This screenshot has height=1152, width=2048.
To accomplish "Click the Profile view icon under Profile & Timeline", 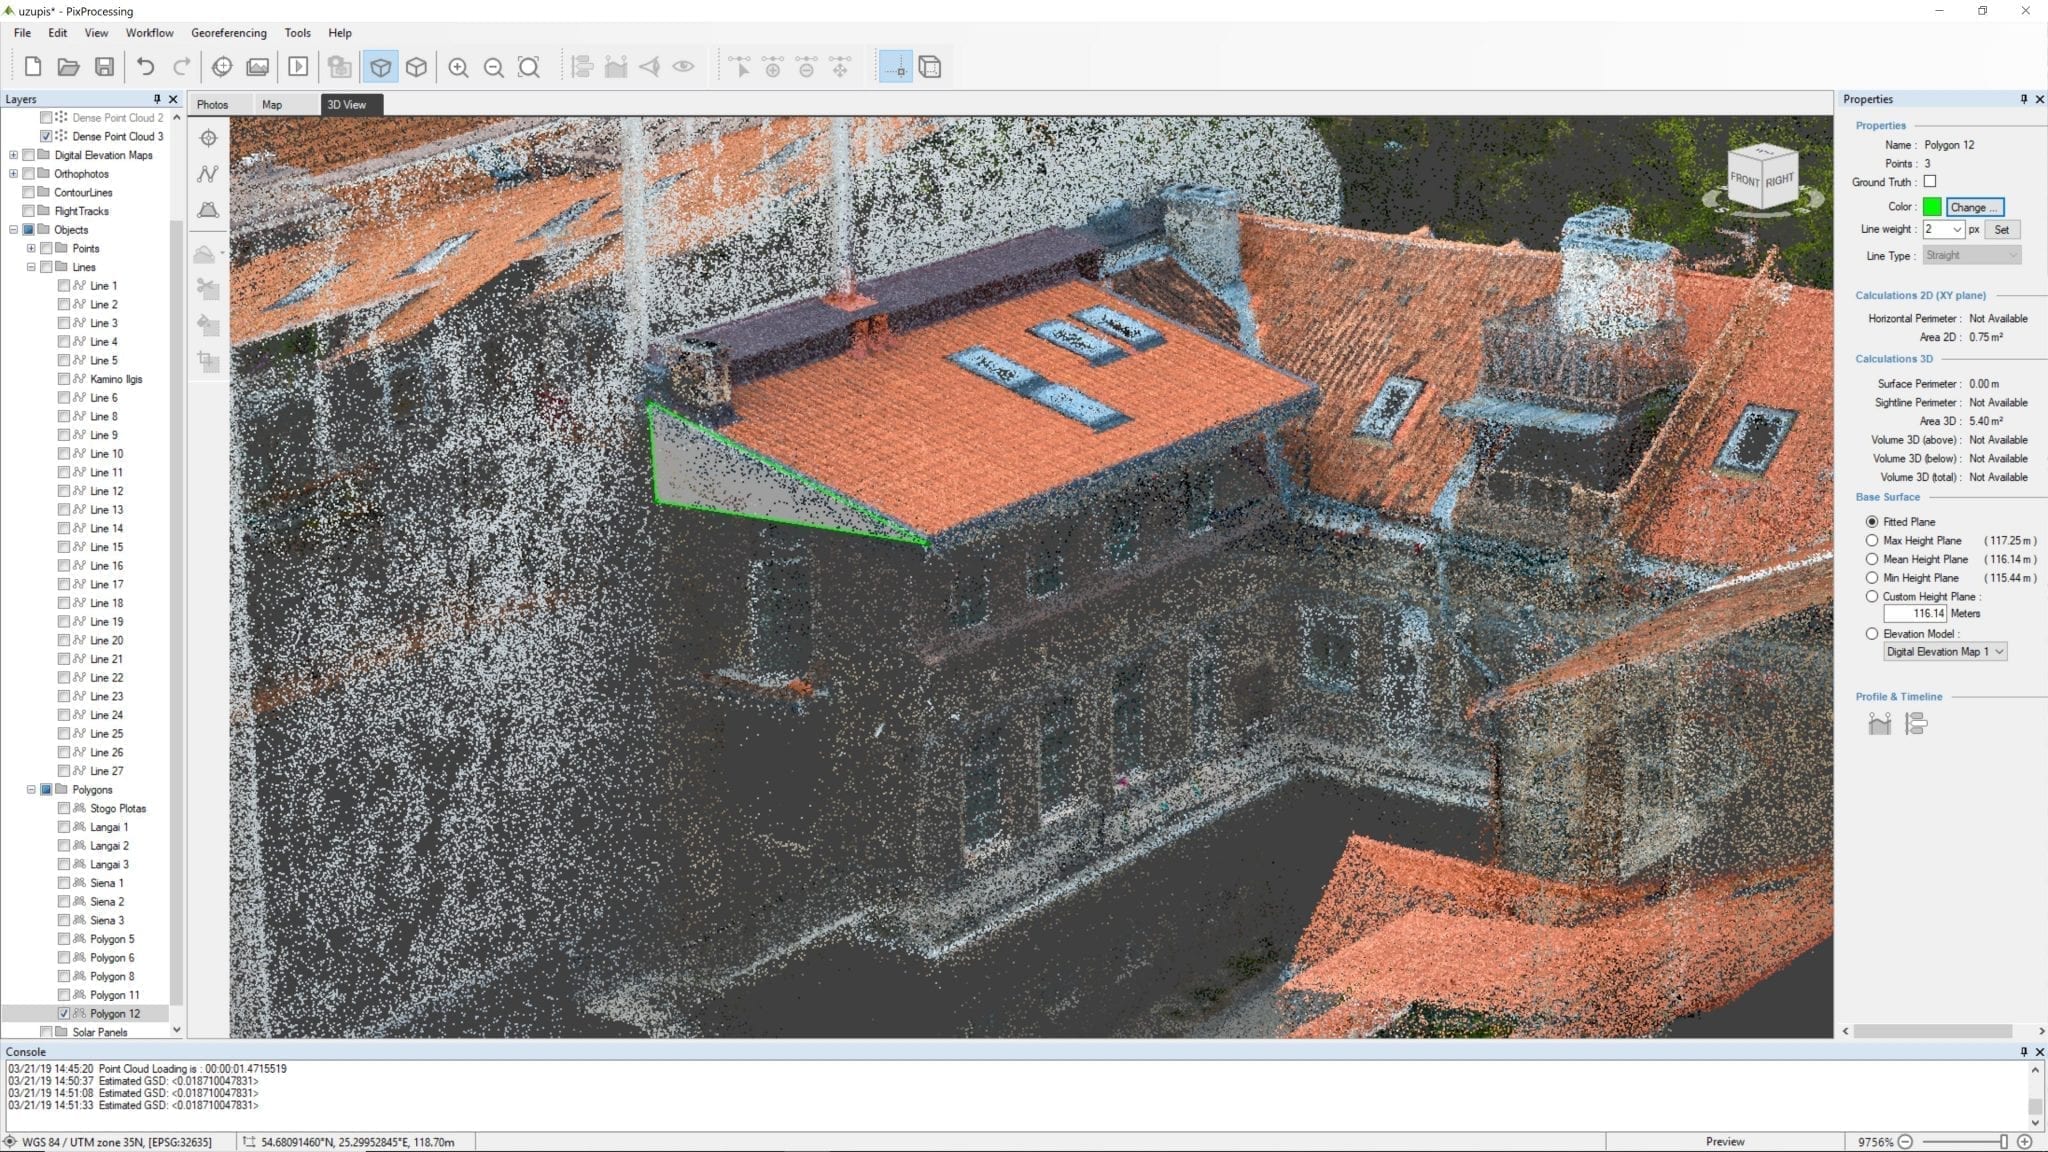I will pyautogui.click(x=1879, y=724).
